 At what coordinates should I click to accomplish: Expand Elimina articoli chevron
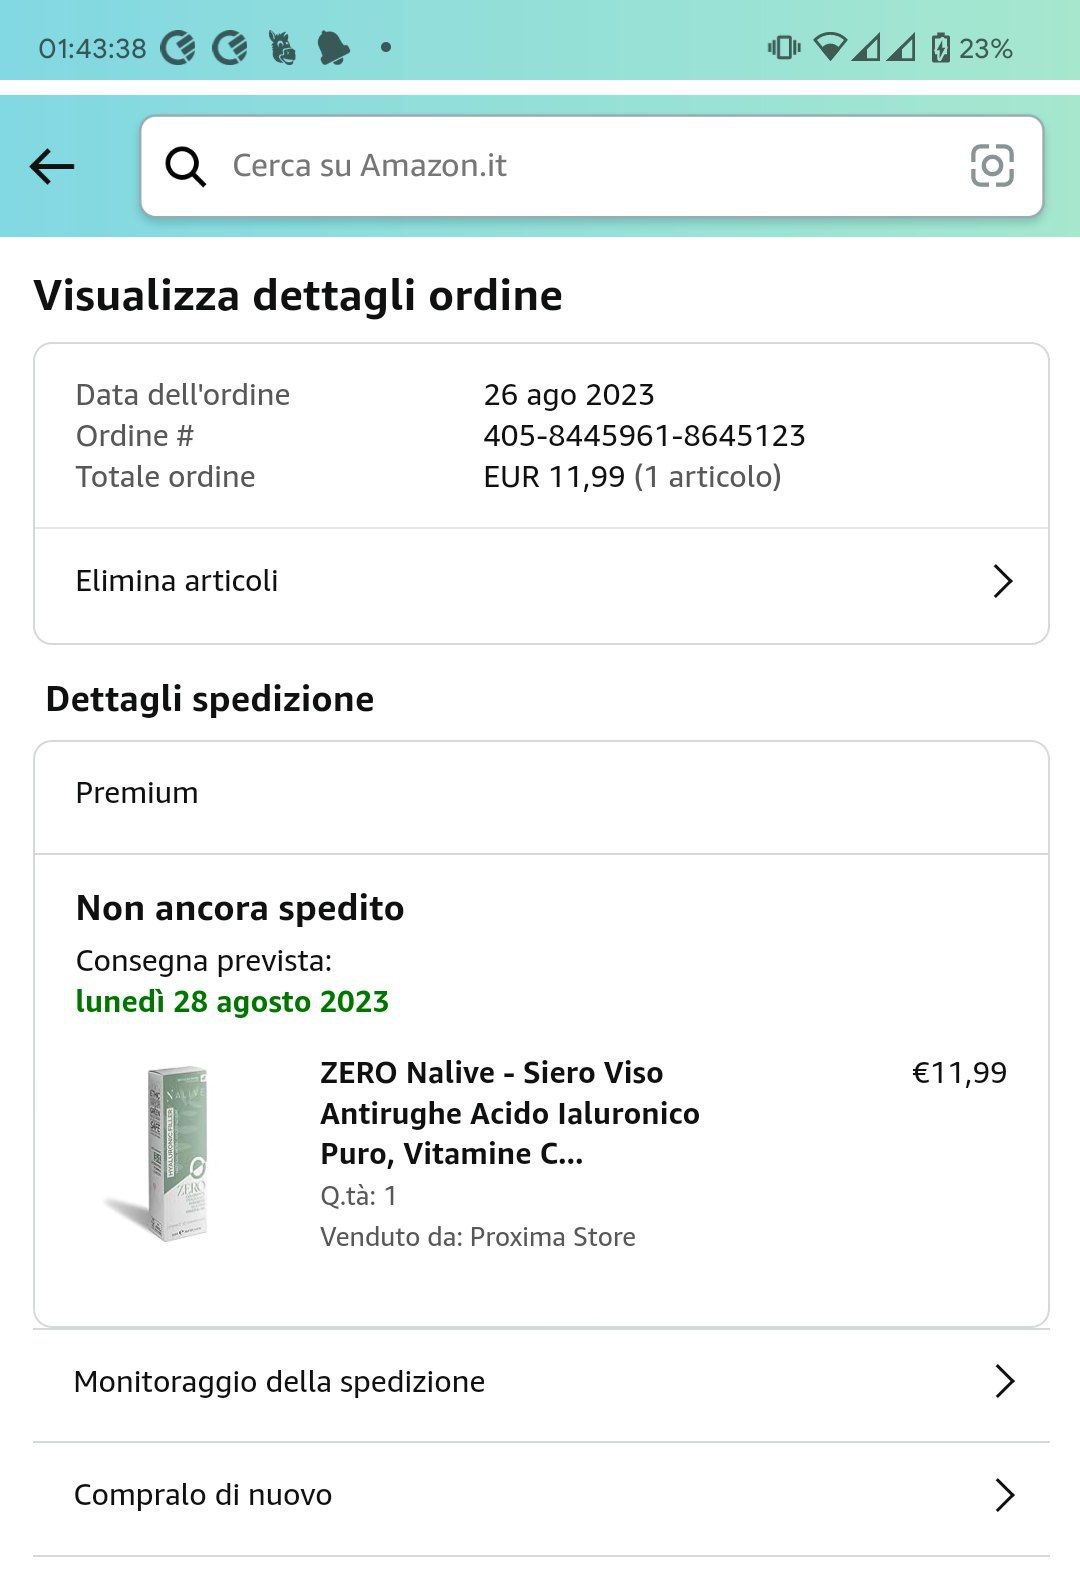tap(1002, 581)
